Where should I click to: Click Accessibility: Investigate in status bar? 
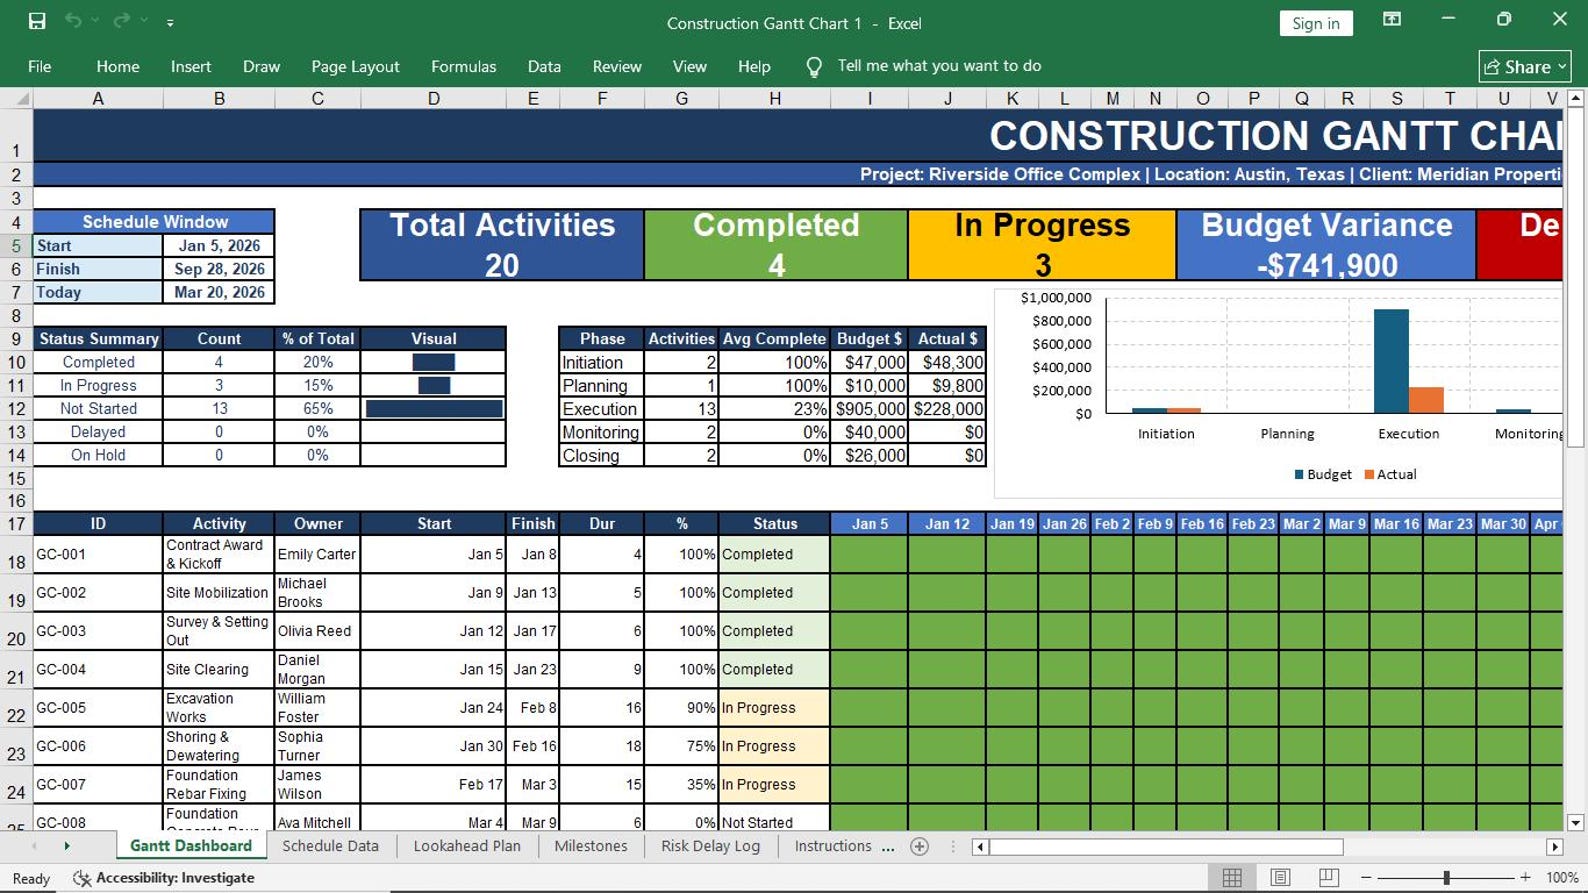pos(165,877)
